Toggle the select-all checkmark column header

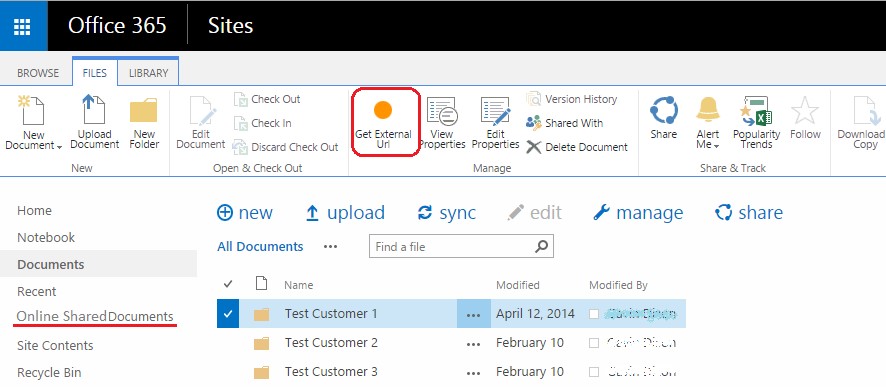coord(228,284)
